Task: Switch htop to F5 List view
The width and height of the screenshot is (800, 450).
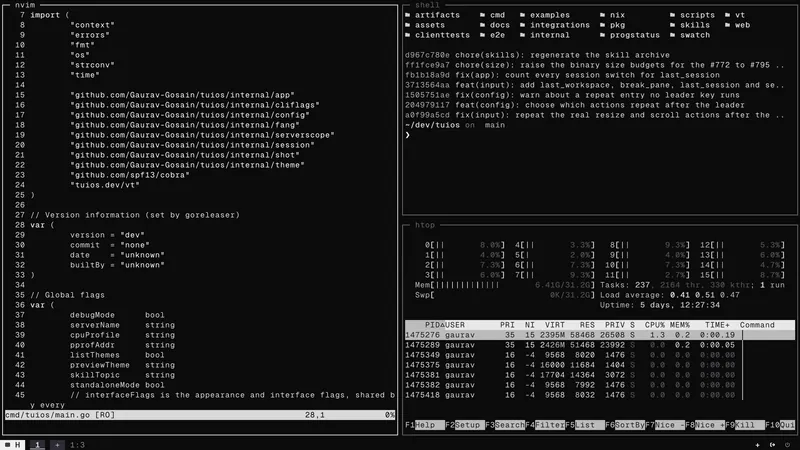Action: pyautogui.click(x=585, y=425)
